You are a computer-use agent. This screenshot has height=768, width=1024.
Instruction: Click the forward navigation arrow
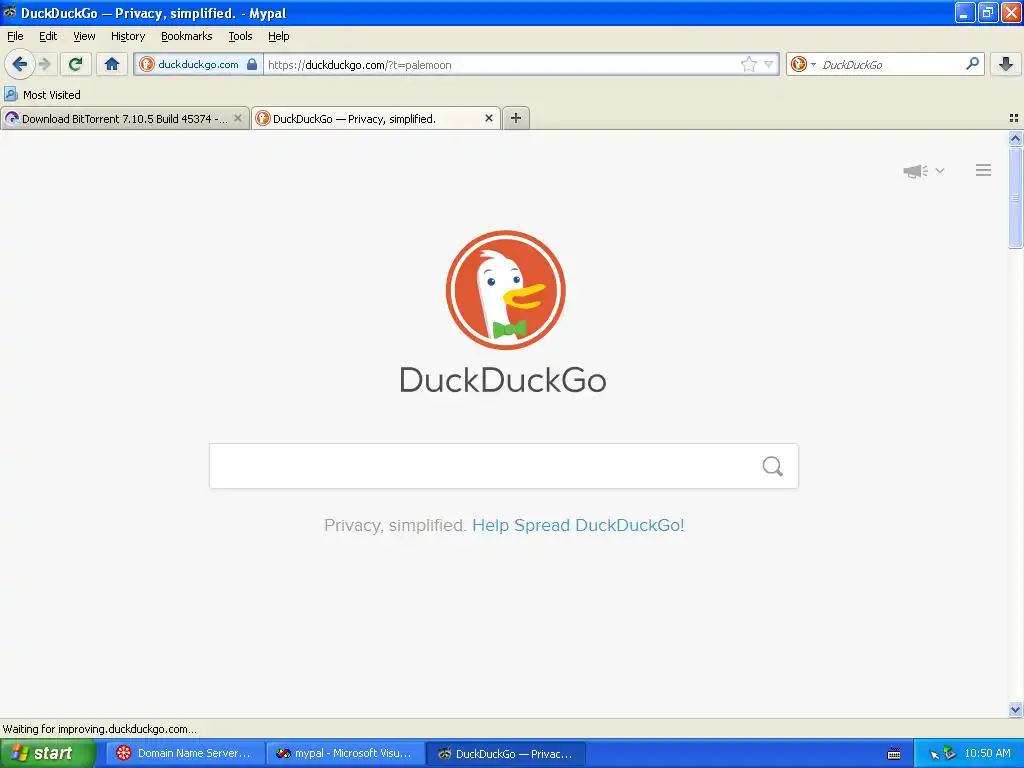[x=44, y=64]
